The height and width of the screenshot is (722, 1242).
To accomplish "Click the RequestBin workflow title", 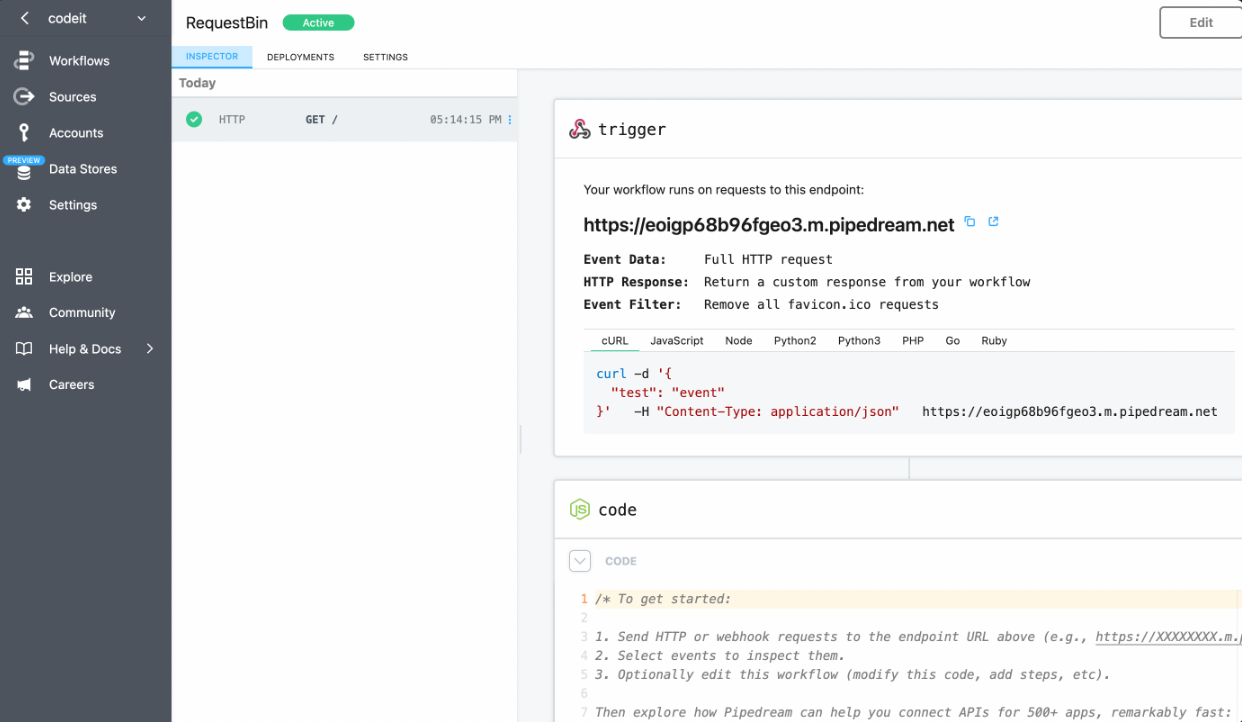I will 227,23.
